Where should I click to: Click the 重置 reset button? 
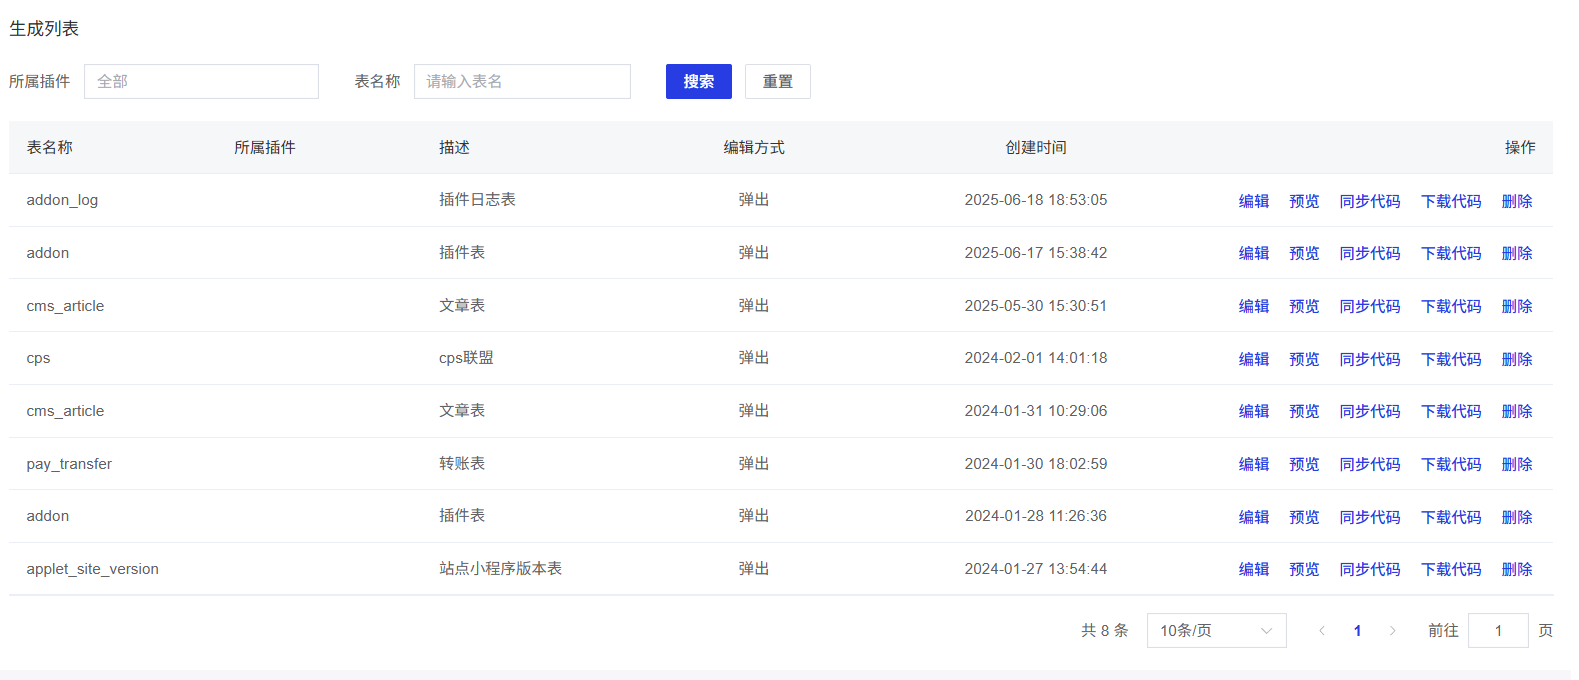777,82
